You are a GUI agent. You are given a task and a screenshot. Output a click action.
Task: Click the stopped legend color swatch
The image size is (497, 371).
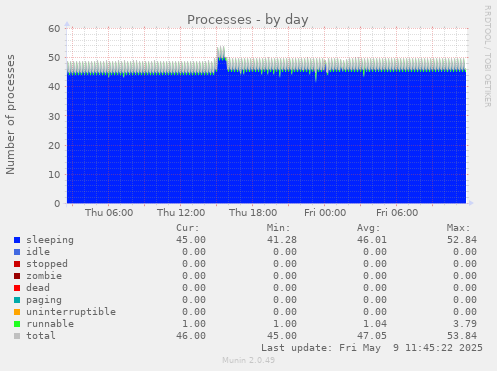[17, 264]
